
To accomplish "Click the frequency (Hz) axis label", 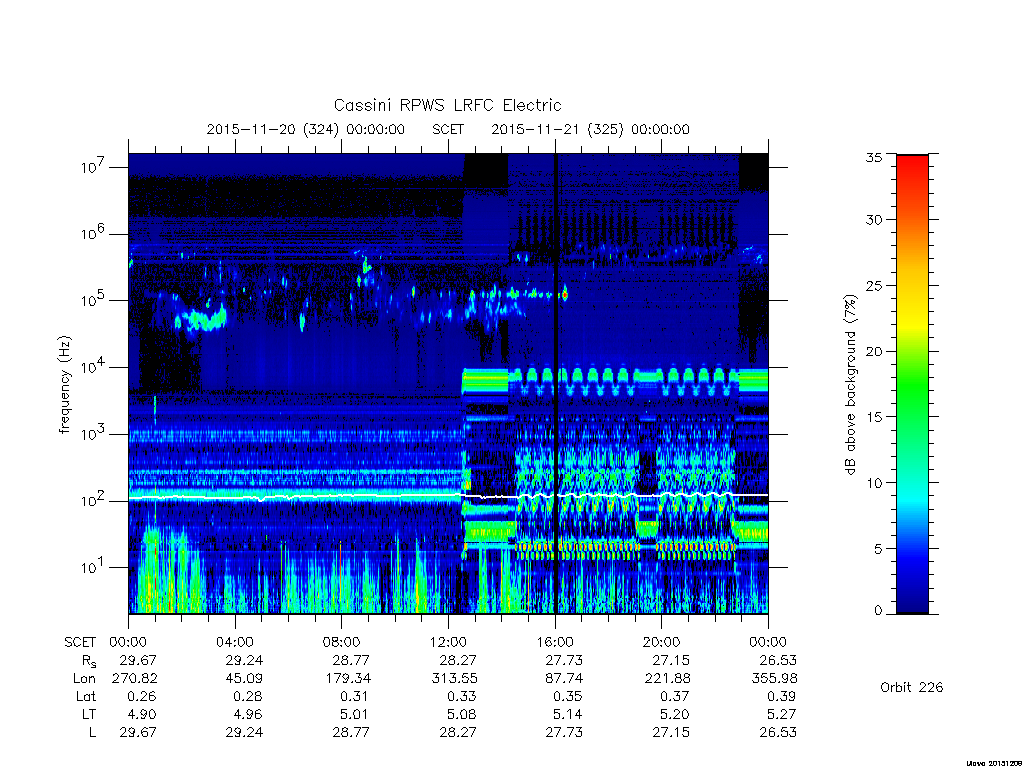I will (x=64, y=385).
